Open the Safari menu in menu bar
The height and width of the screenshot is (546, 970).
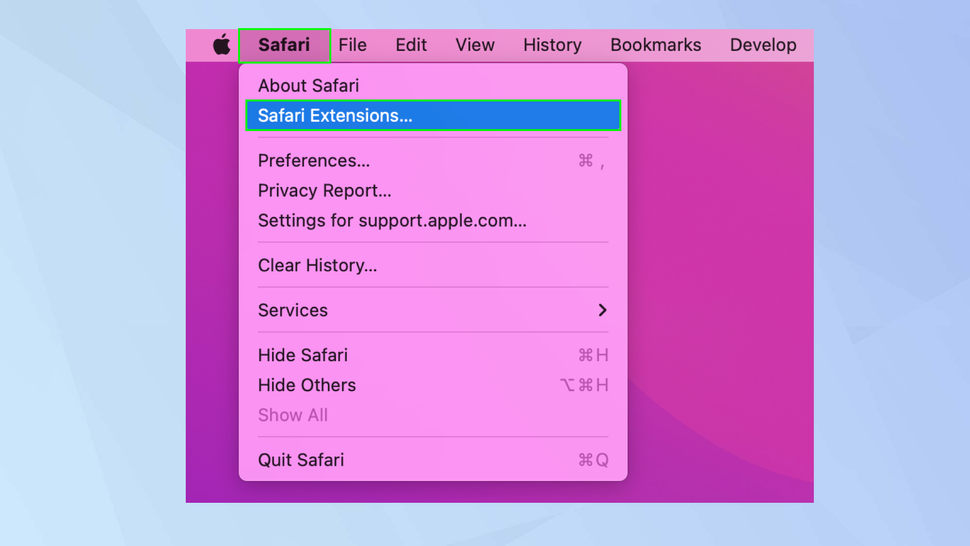(284, 45)
